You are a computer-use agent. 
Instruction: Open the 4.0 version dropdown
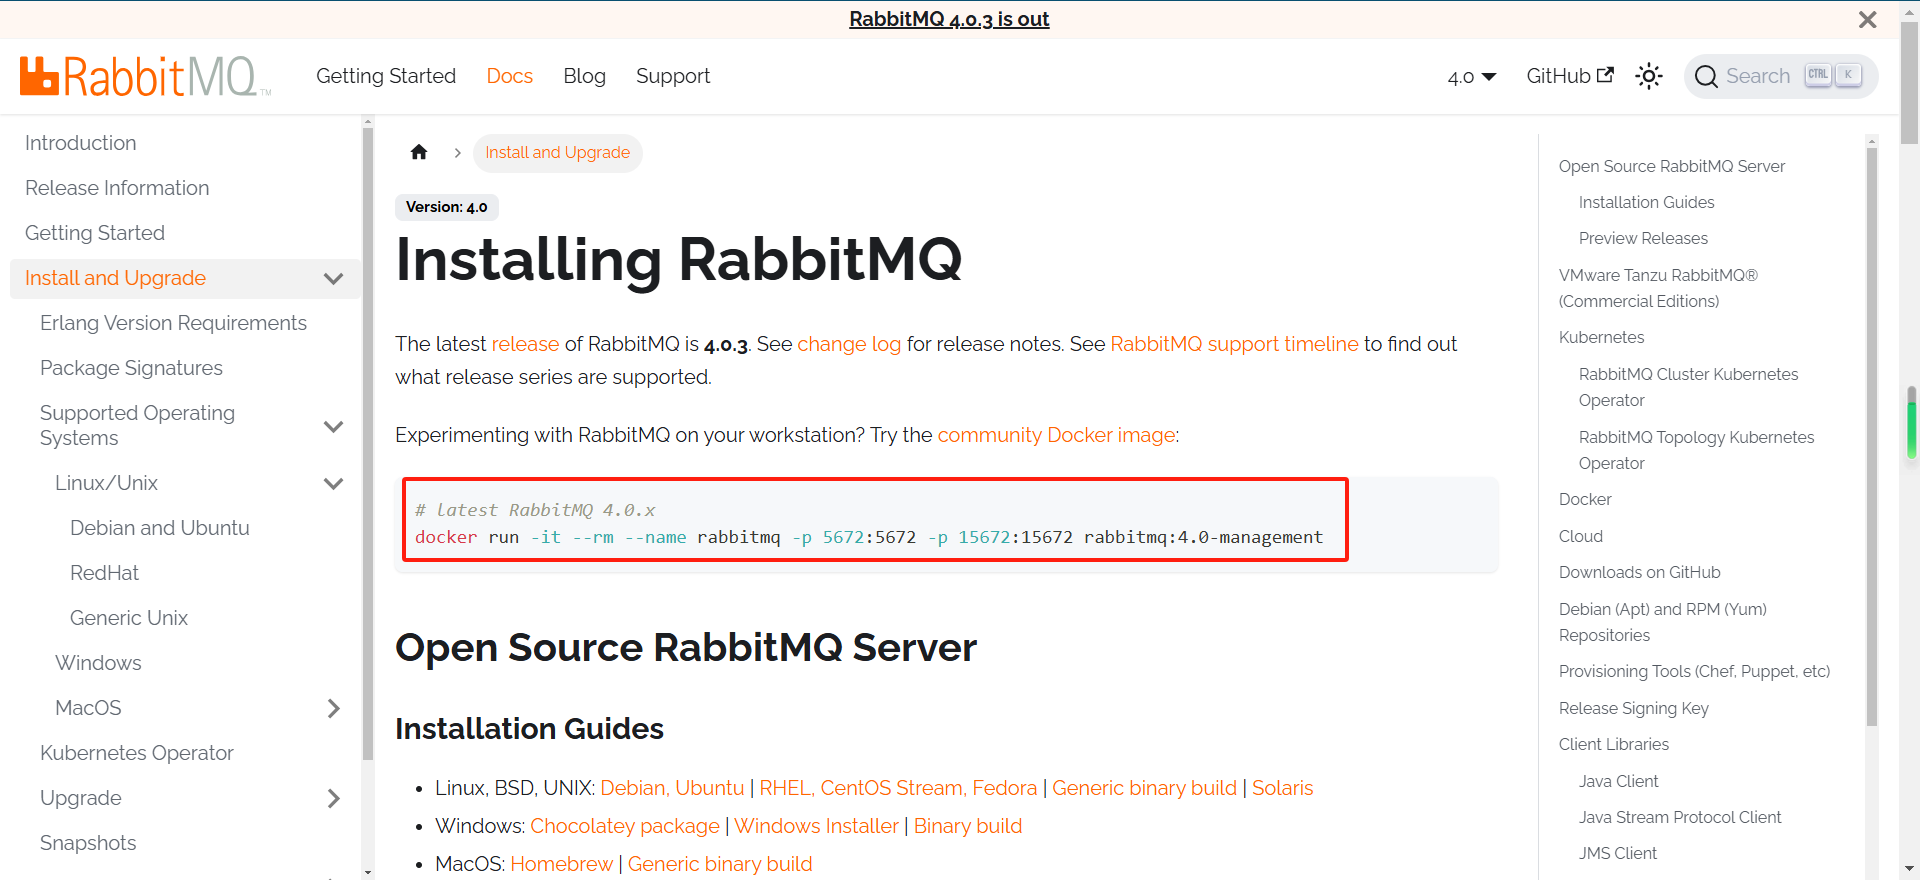1471,77
